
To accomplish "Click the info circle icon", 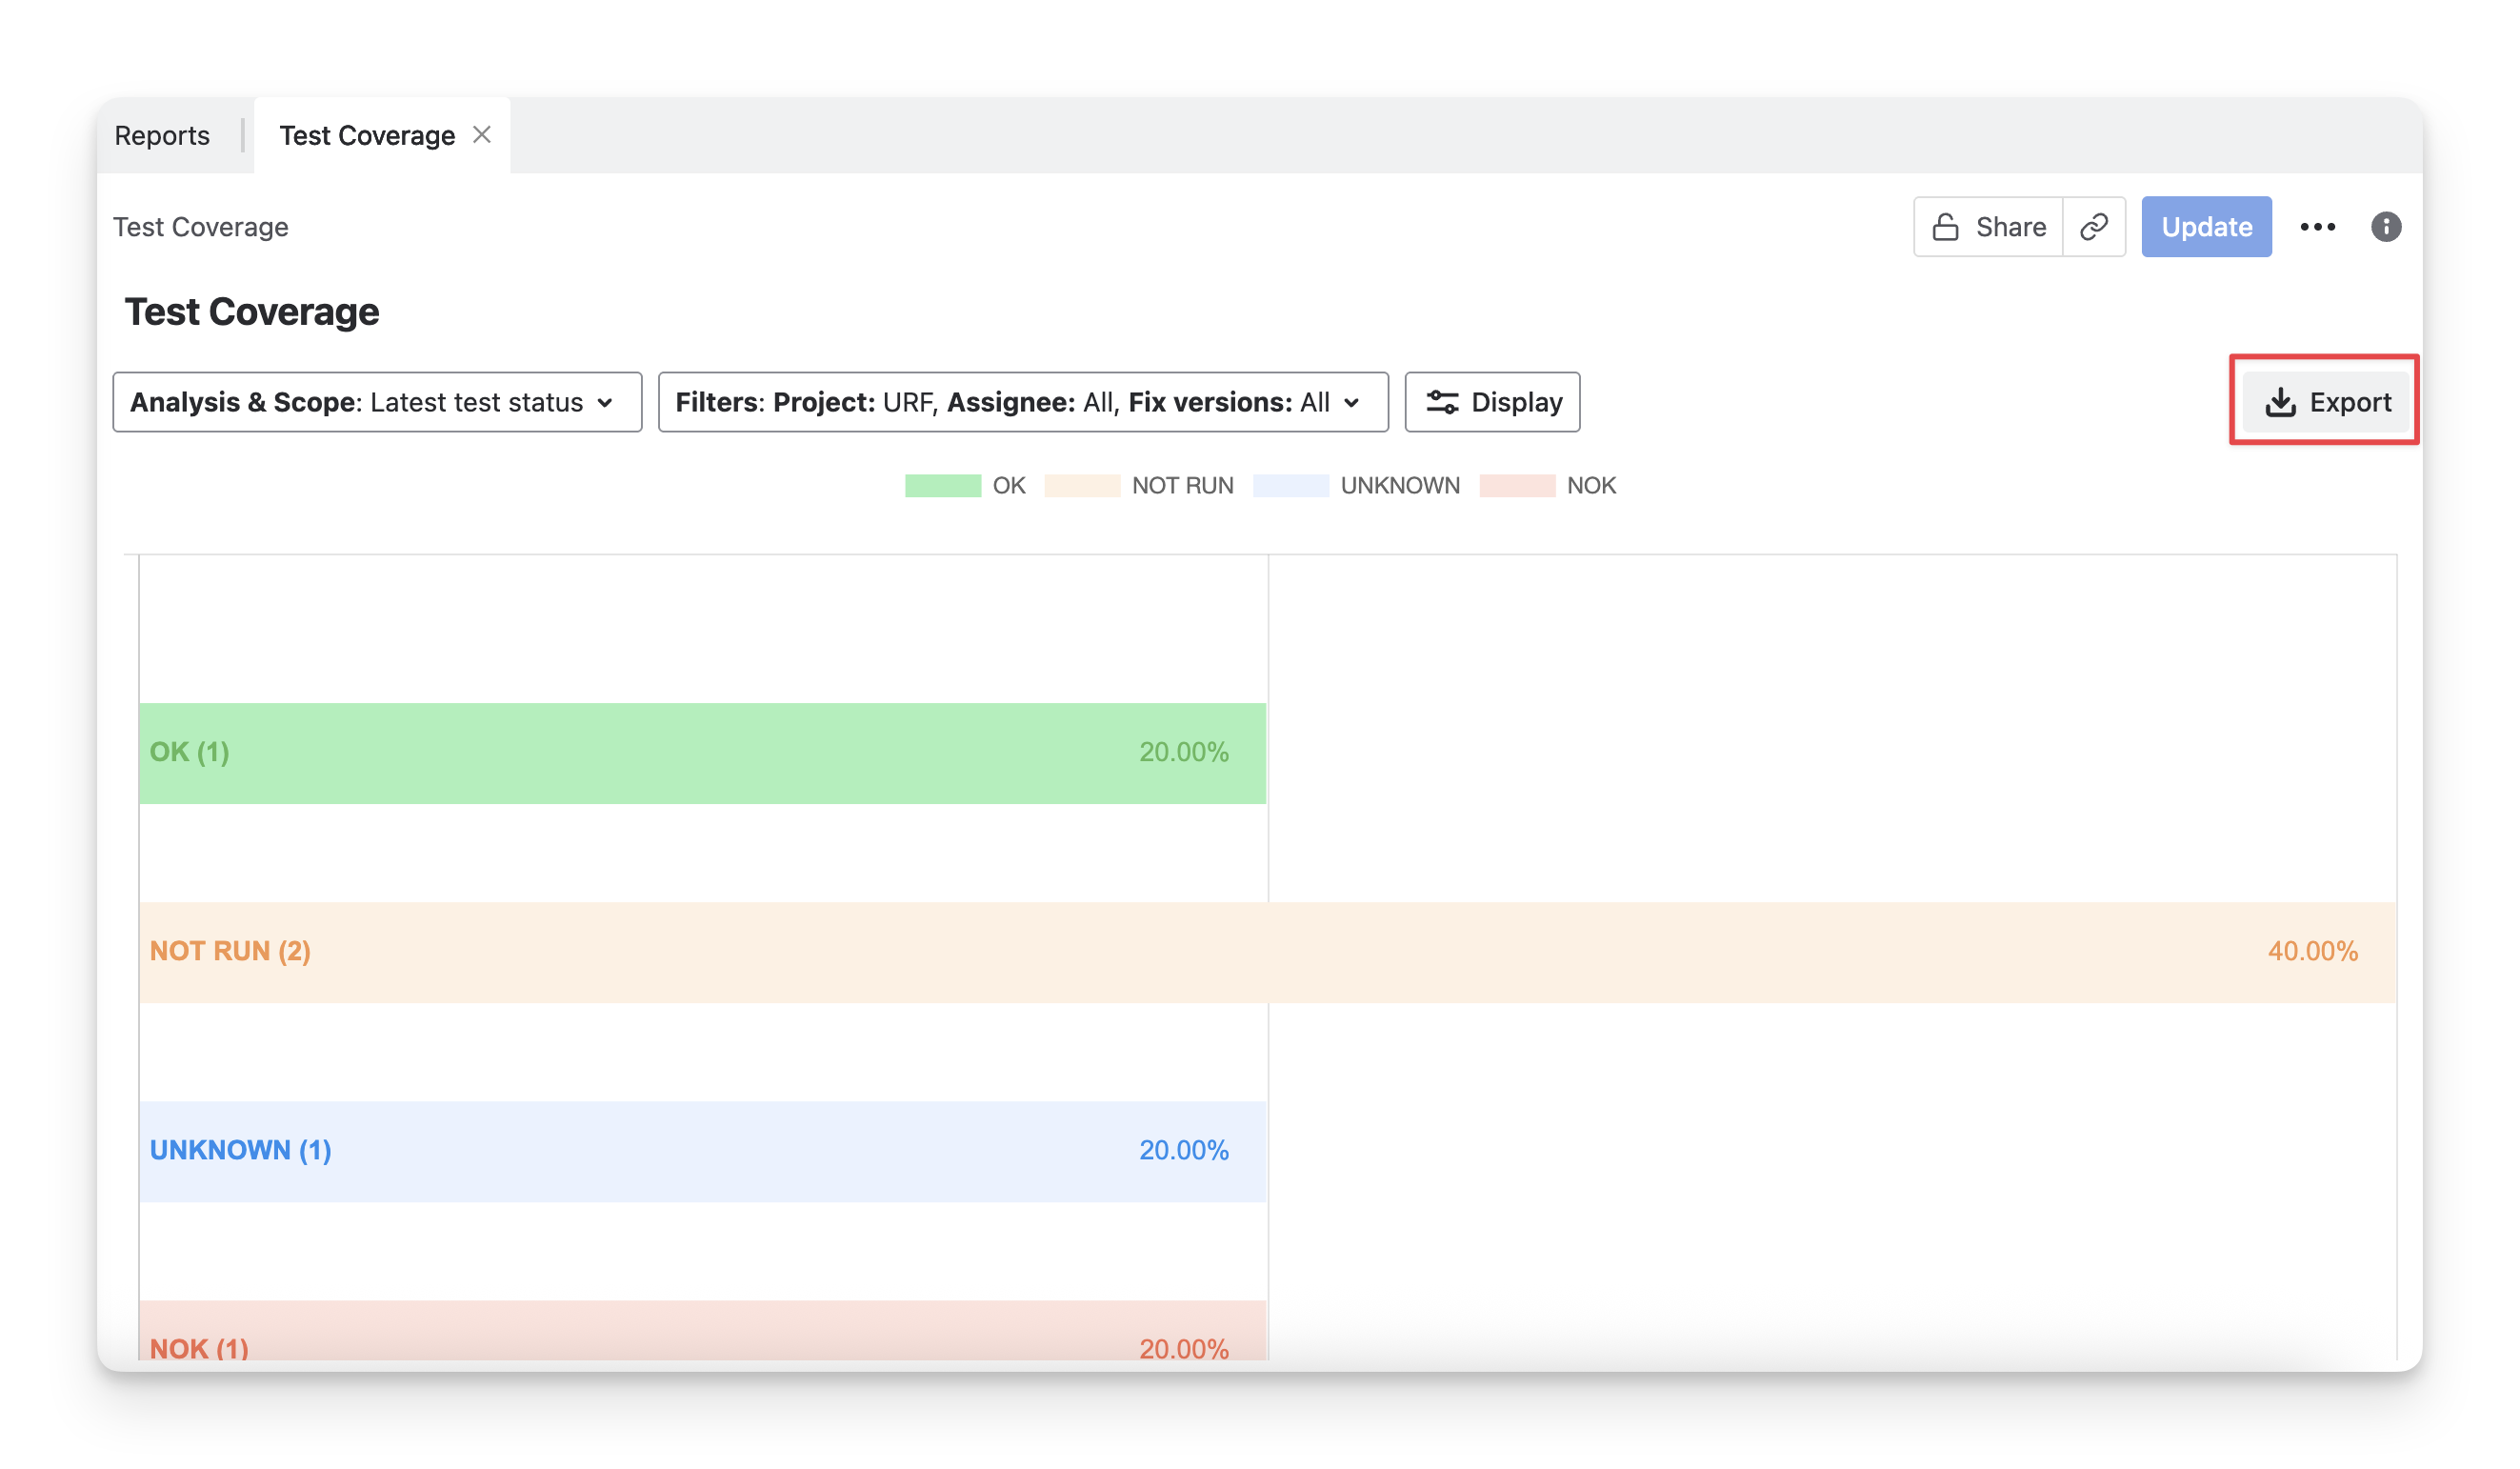I will pyautogui.click(x=2385, y=227).
